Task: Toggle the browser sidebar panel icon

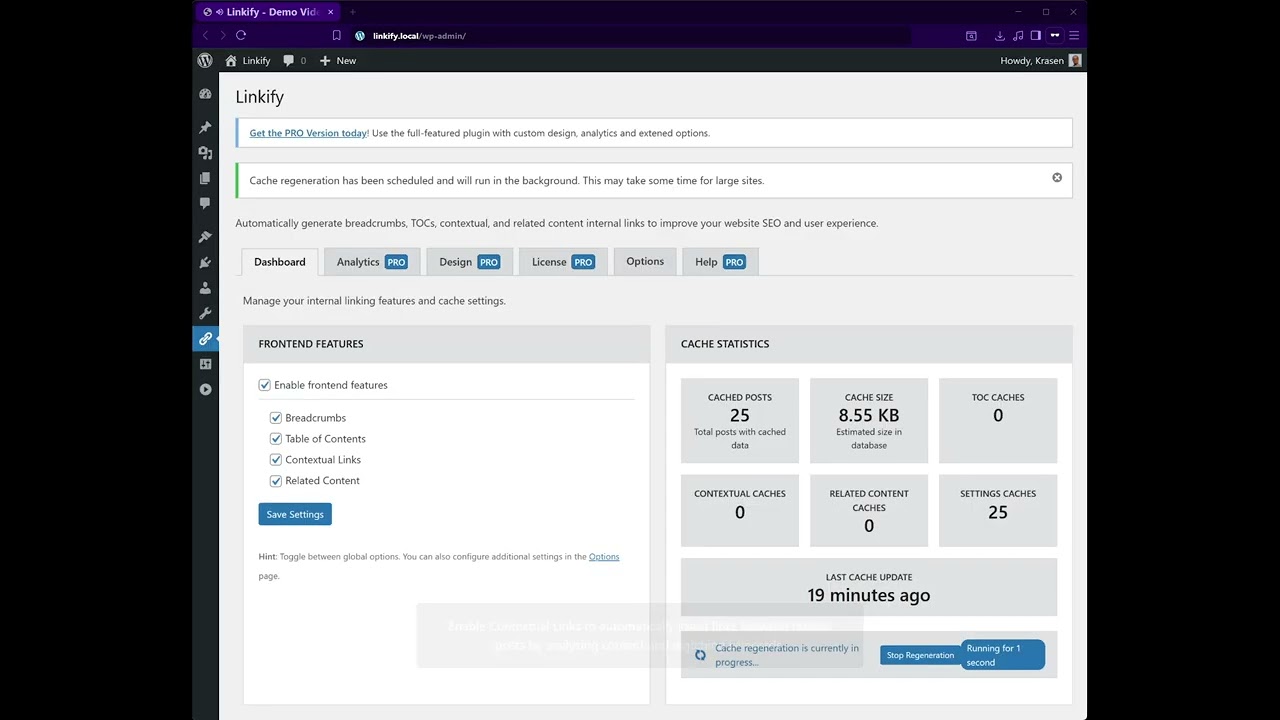Action: click(1036, 35)
